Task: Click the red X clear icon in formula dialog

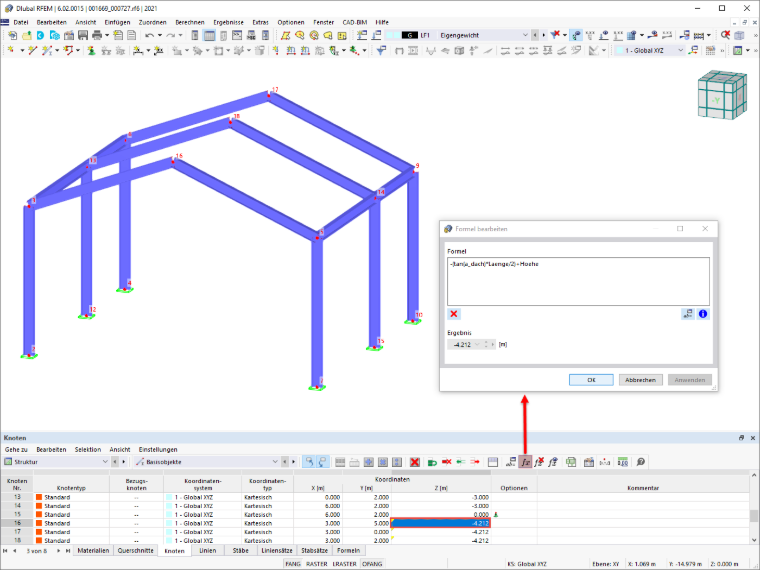Action: pyautogui.click(x=454, y=314)
